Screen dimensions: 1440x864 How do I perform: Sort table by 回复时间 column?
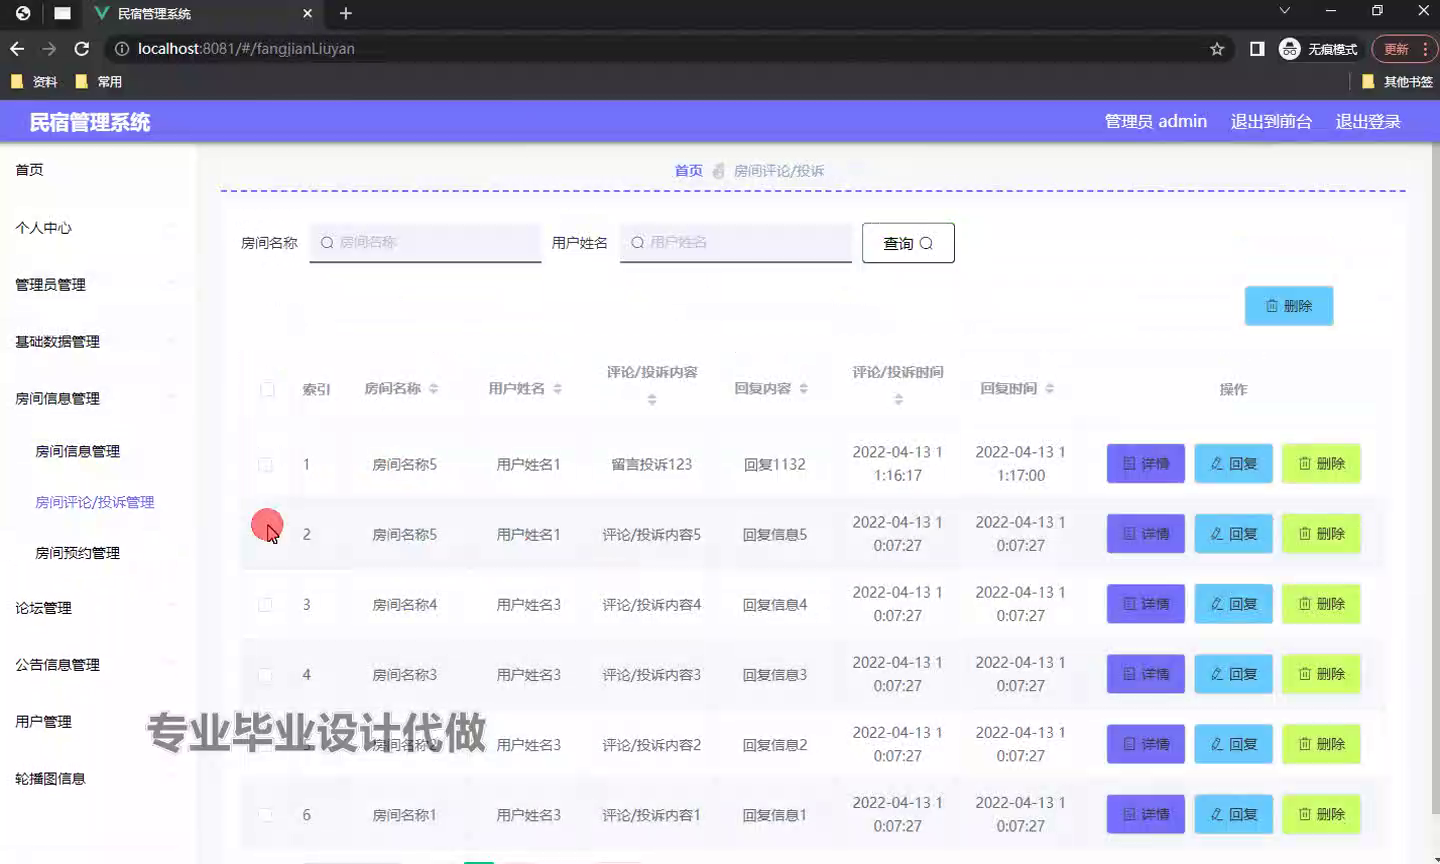tap(1049, 388)
